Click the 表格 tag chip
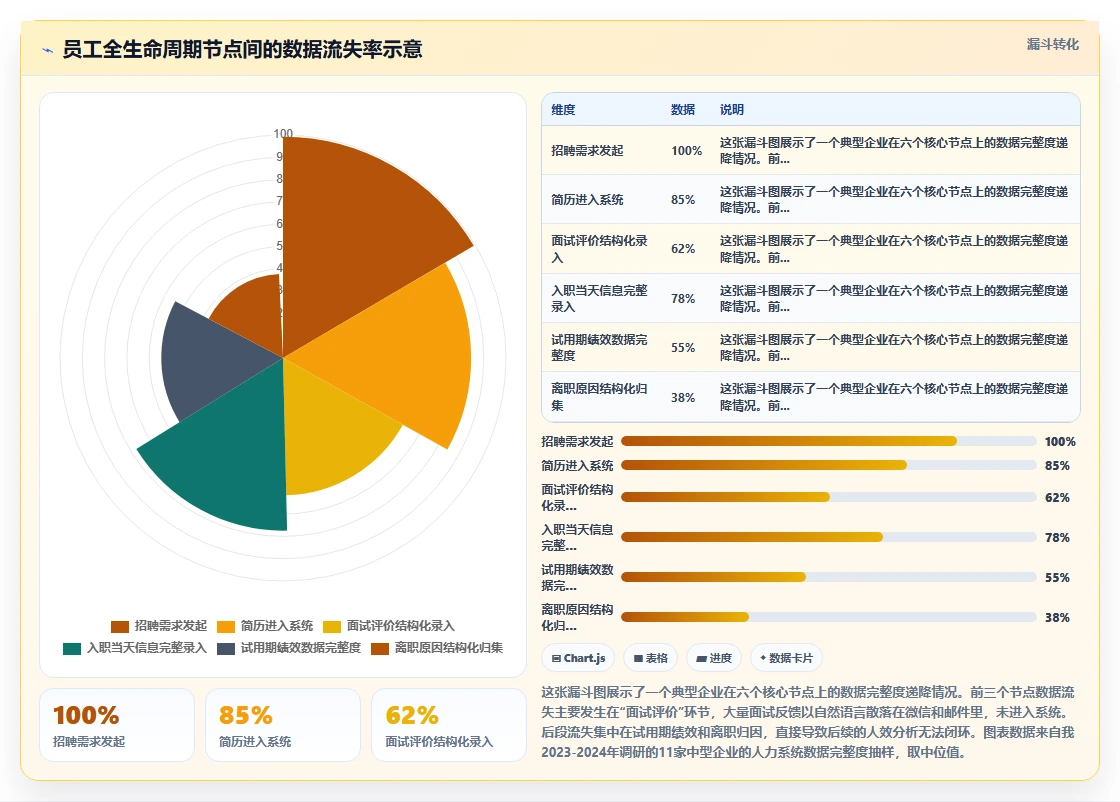1120x802 pixels. click(x=651, y=658)
